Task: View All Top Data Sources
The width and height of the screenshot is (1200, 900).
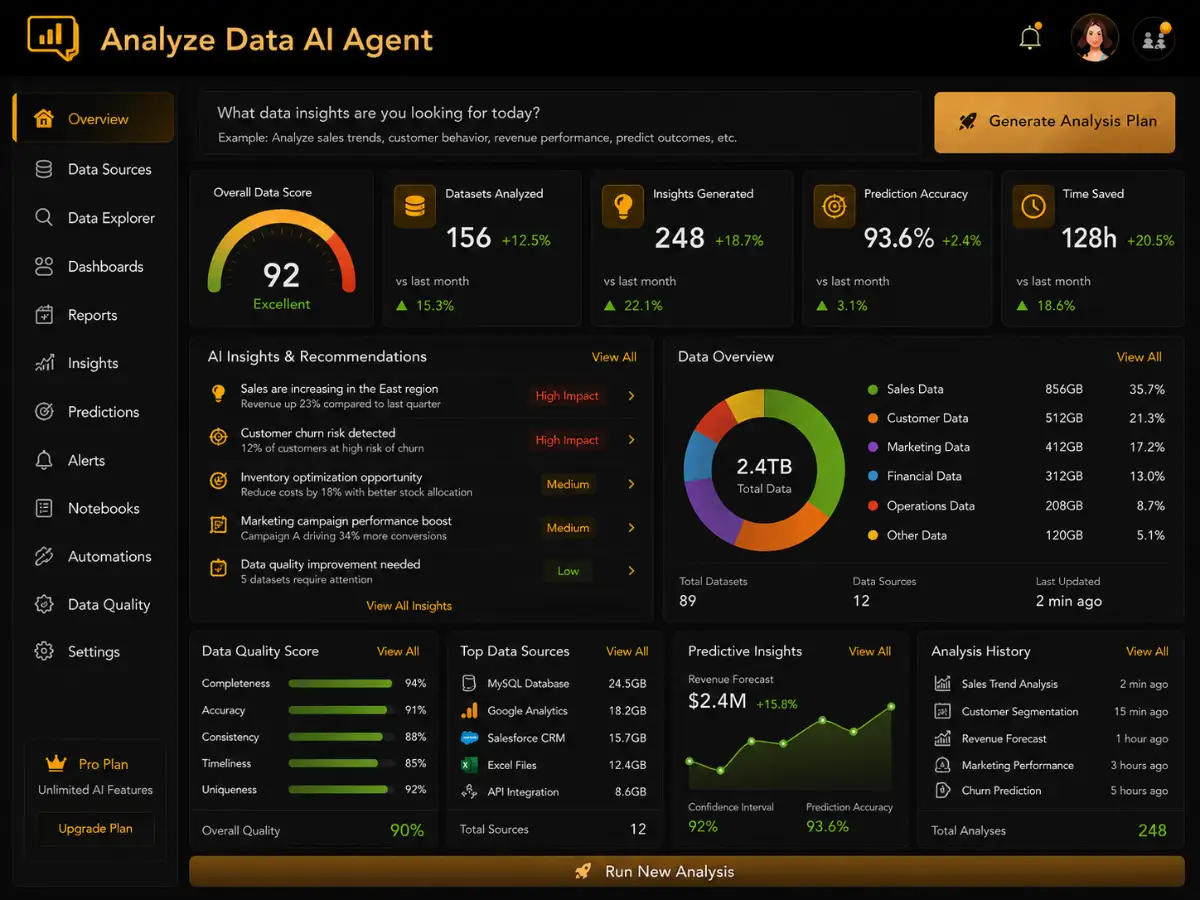Action: tap(627, 651)
